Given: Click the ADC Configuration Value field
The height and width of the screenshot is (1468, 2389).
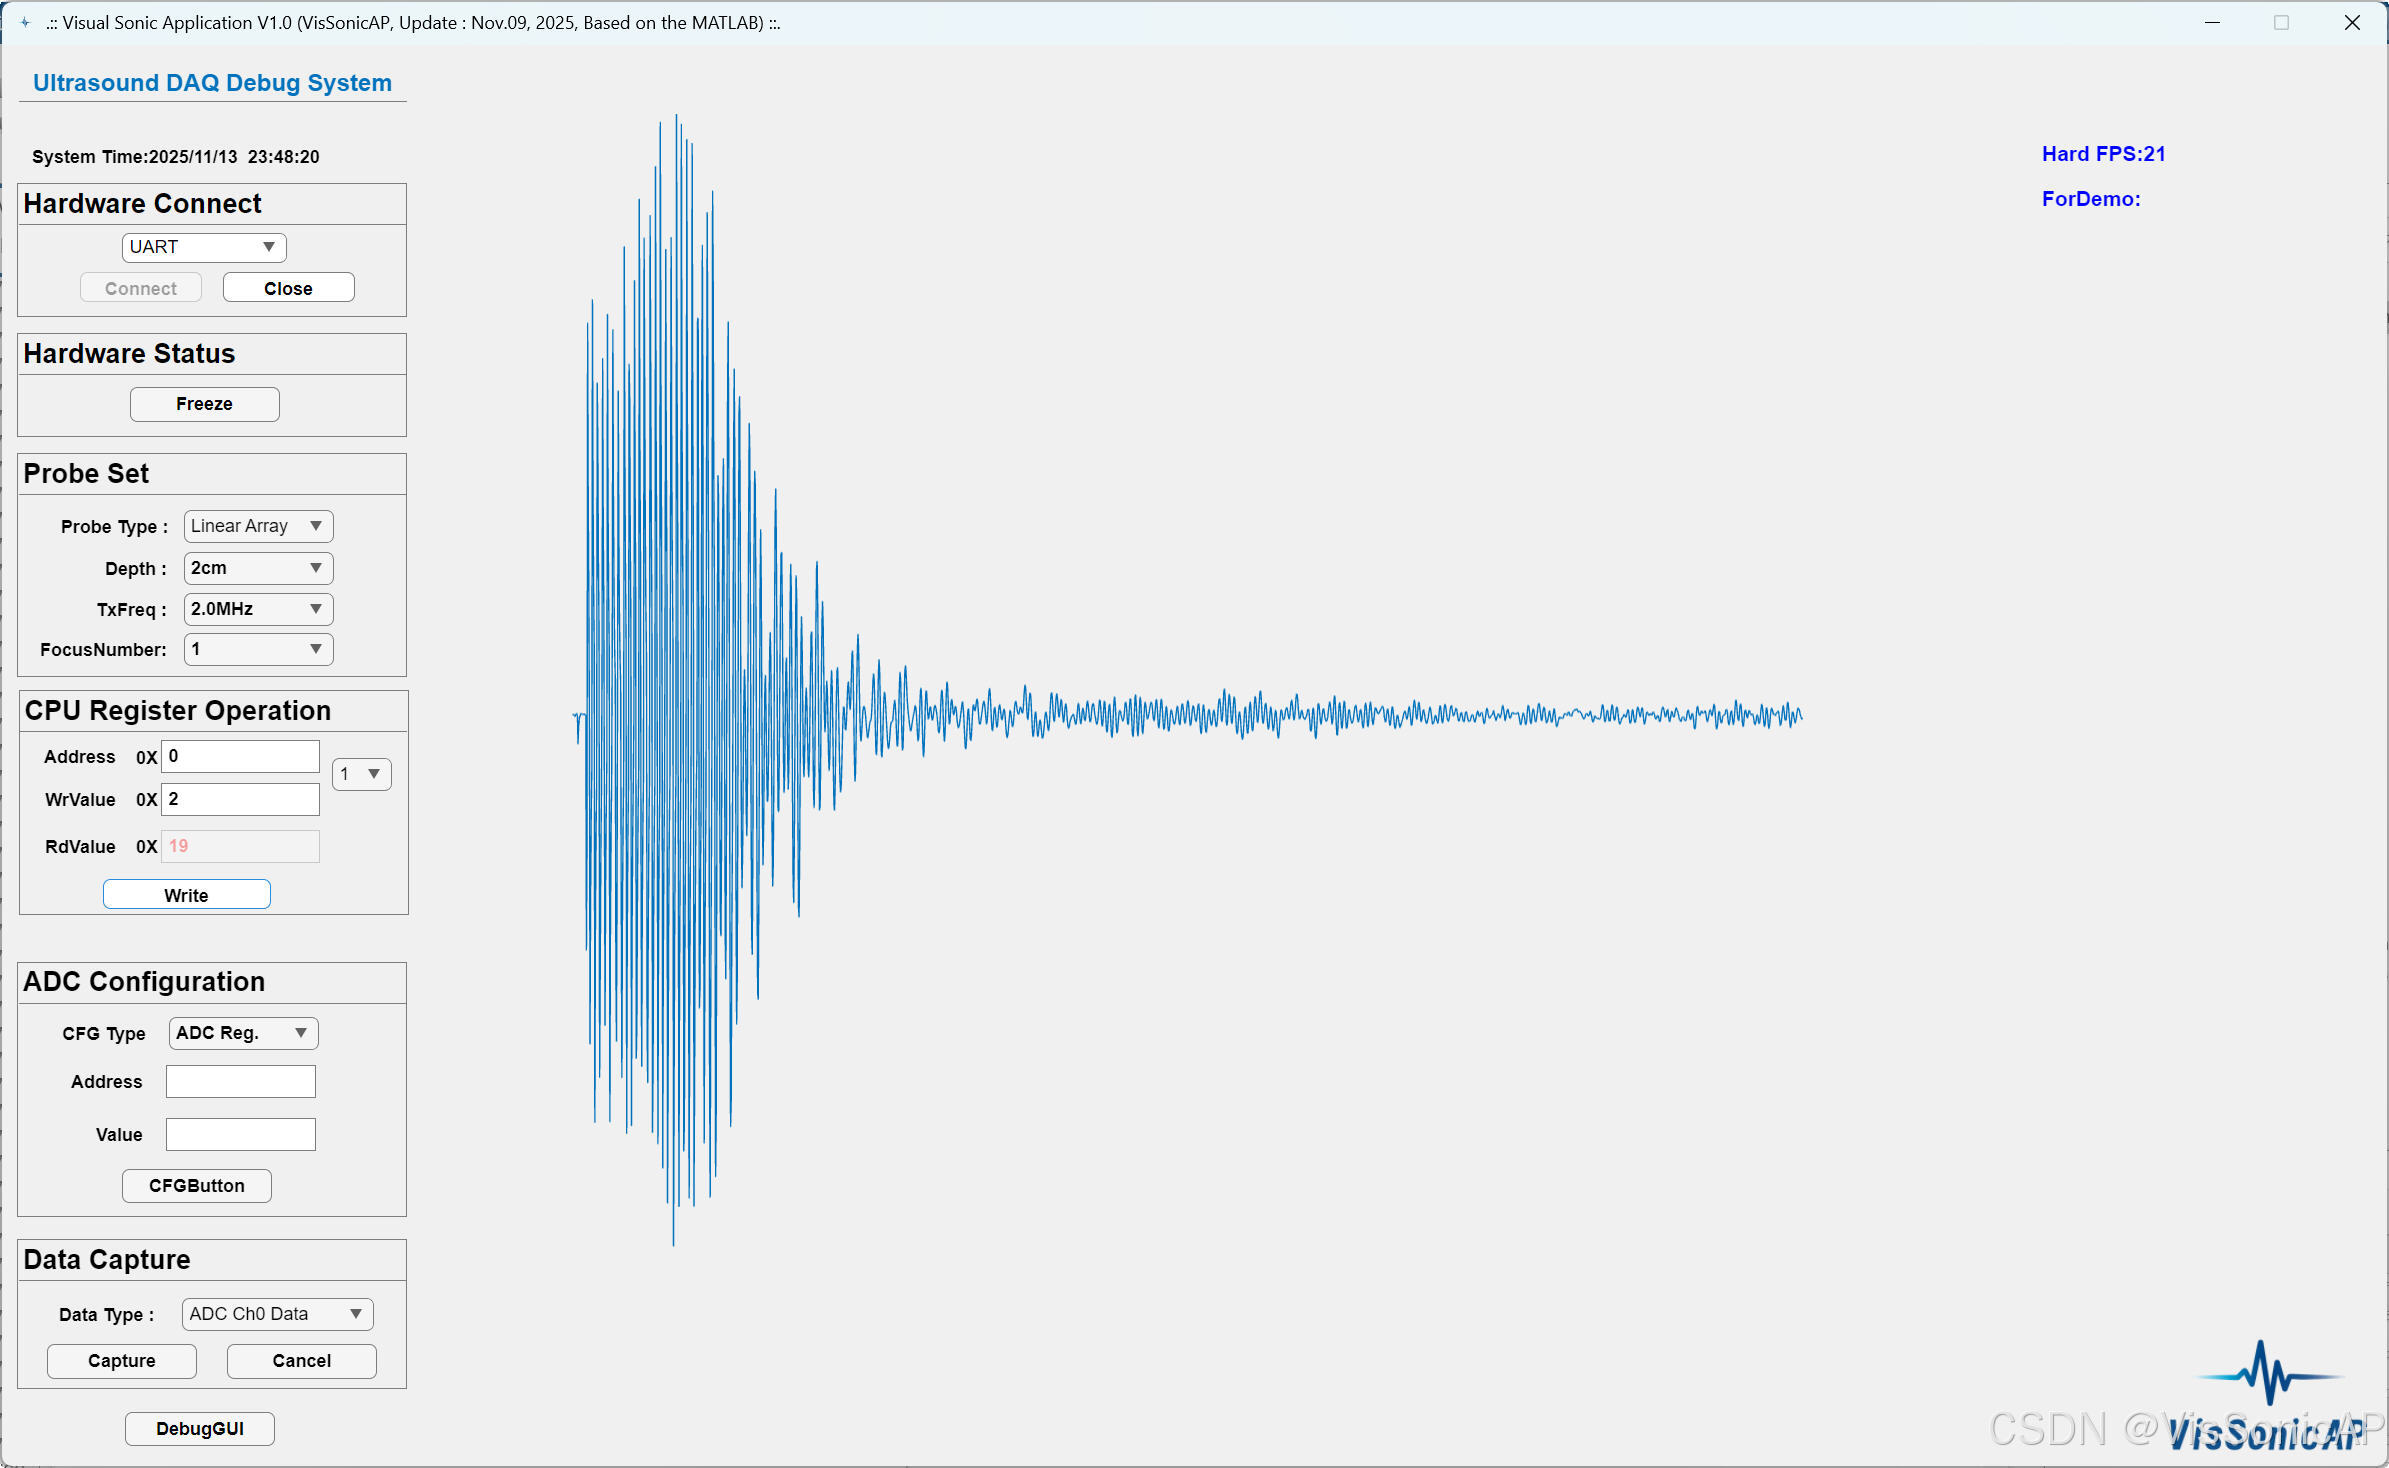Looking at the screenshot, I should coord(240,1135).
